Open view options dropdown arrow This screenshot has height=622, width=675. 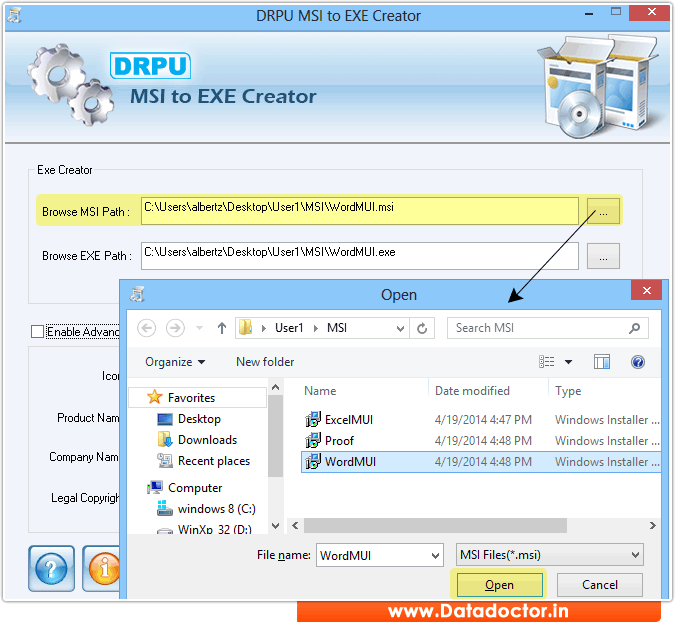(x=568, y=362)
